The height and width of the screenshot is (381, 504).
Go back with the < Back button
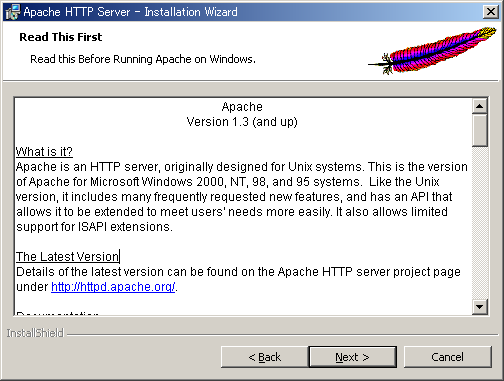(x=265, y=357)
